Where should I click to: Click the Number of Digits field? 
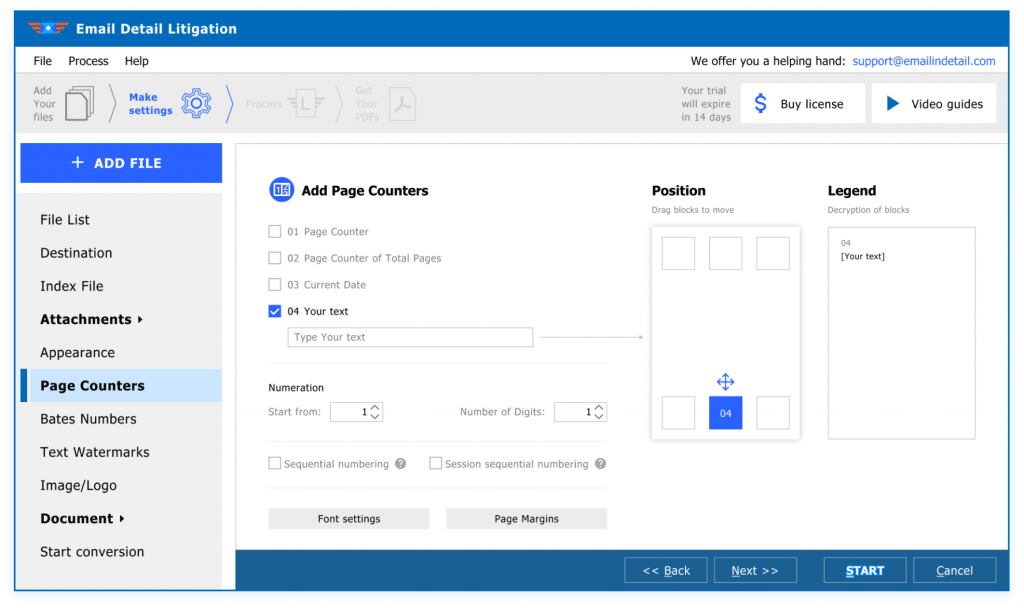tap(580, 412)
